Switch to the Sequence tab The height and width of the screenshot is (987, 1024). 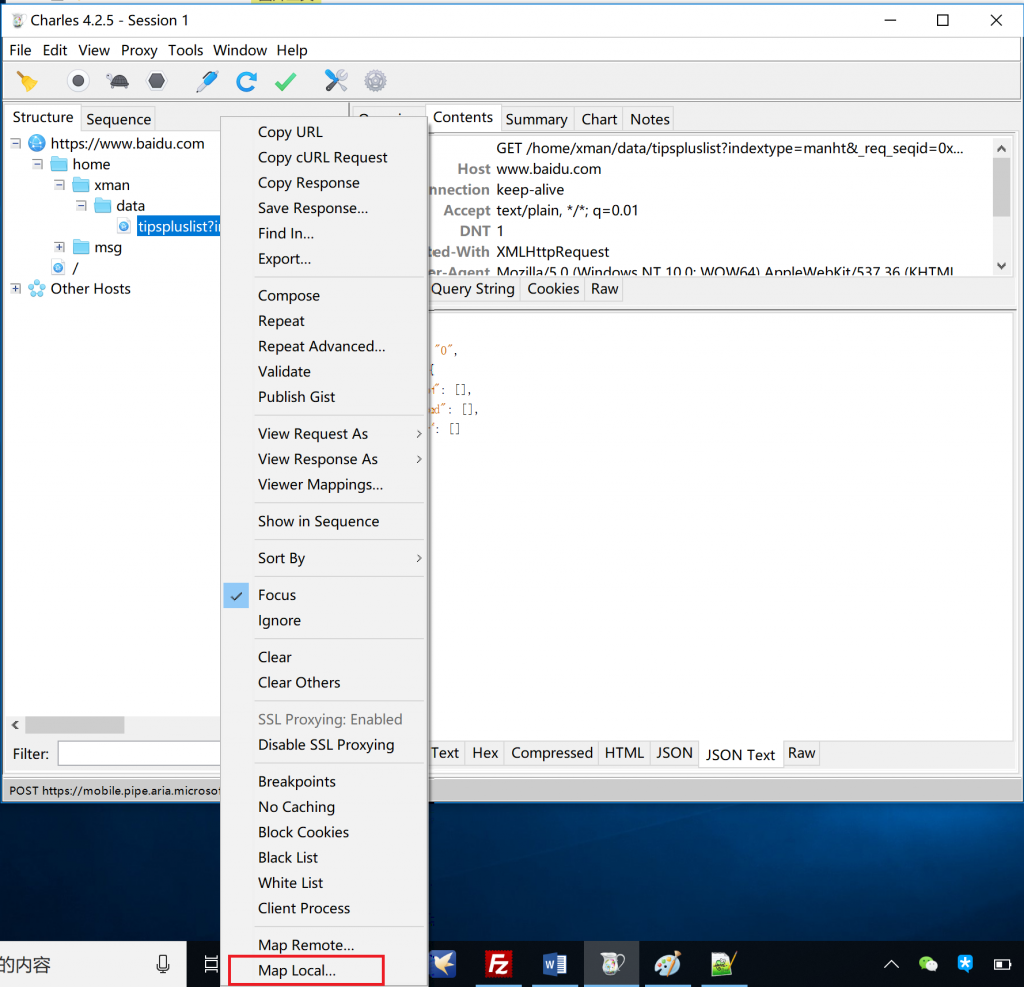coord(118,119)
